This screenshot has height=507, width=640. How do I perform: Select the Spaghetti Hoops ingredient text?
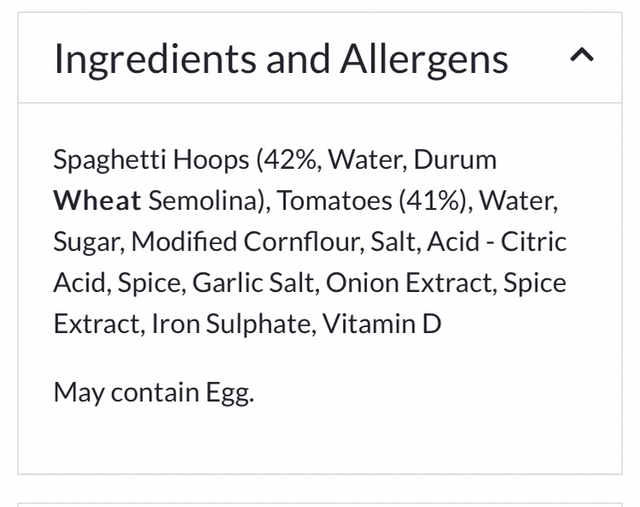(150, 160)
